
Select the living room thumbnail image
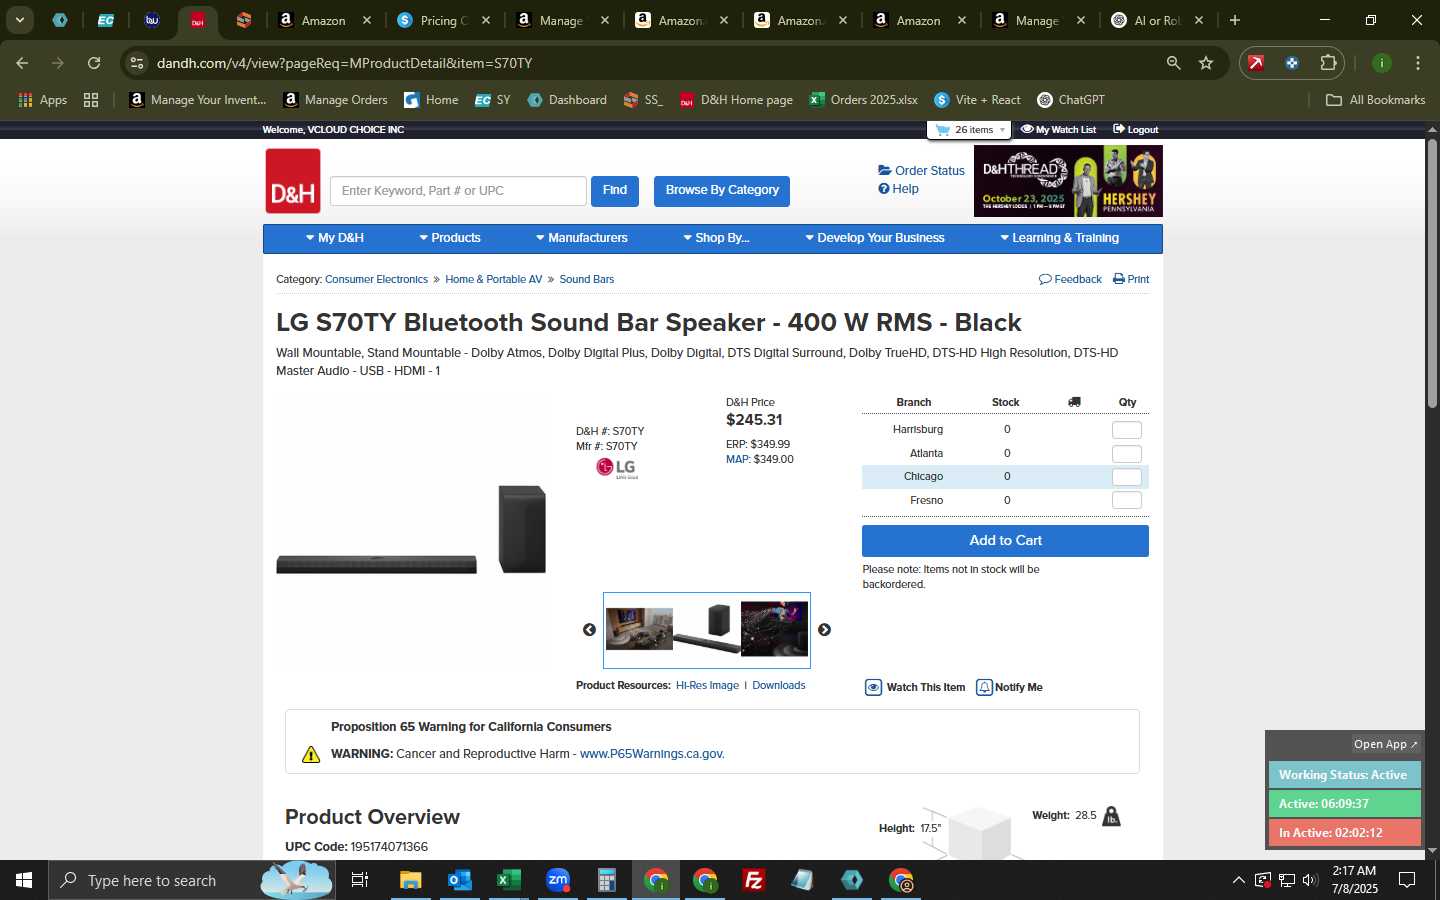pos(639,629)
